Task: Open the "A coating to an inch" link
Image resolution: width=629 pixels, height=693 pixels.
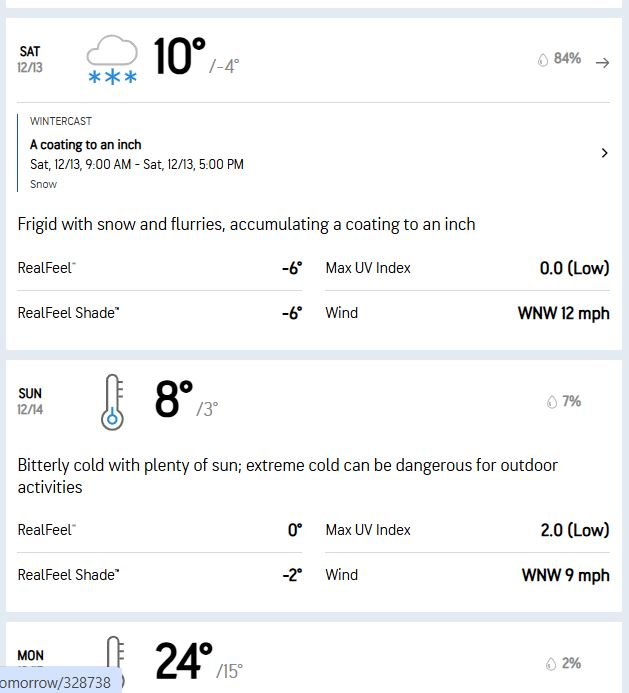Action: (x=86, y=144)
